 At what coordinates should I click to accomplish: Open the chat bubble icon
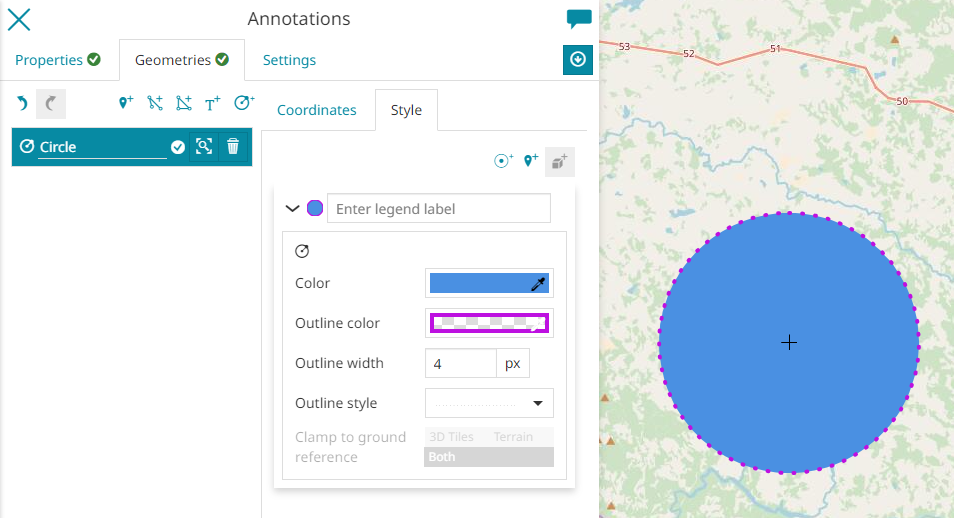(x=579, y=19)
